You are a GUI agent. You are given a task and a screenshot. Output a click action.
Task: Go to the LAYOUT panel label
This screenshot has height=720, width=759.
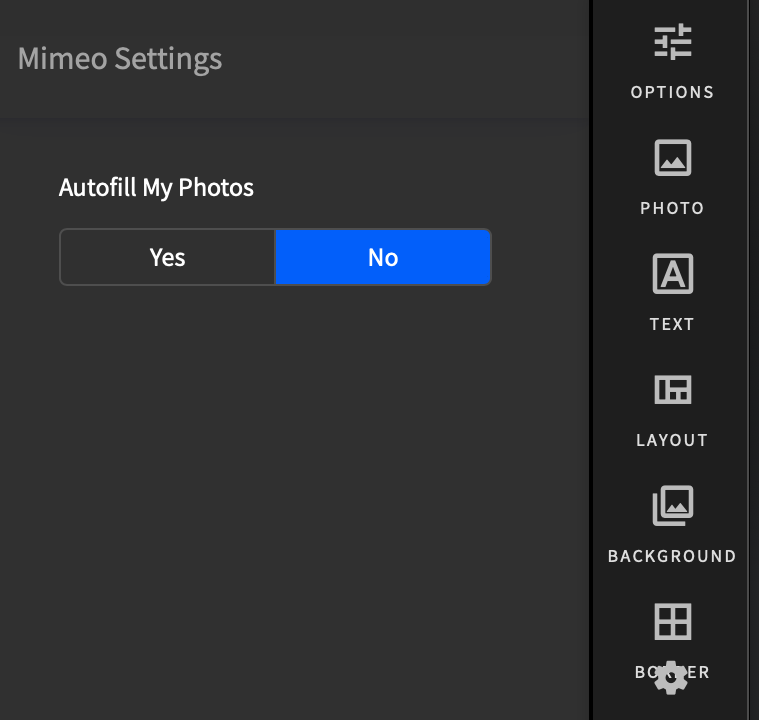click(672, 440)
